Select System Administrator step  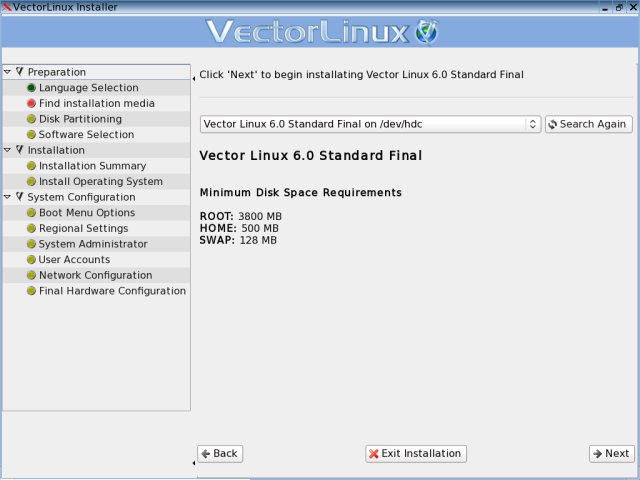[93, 244]
